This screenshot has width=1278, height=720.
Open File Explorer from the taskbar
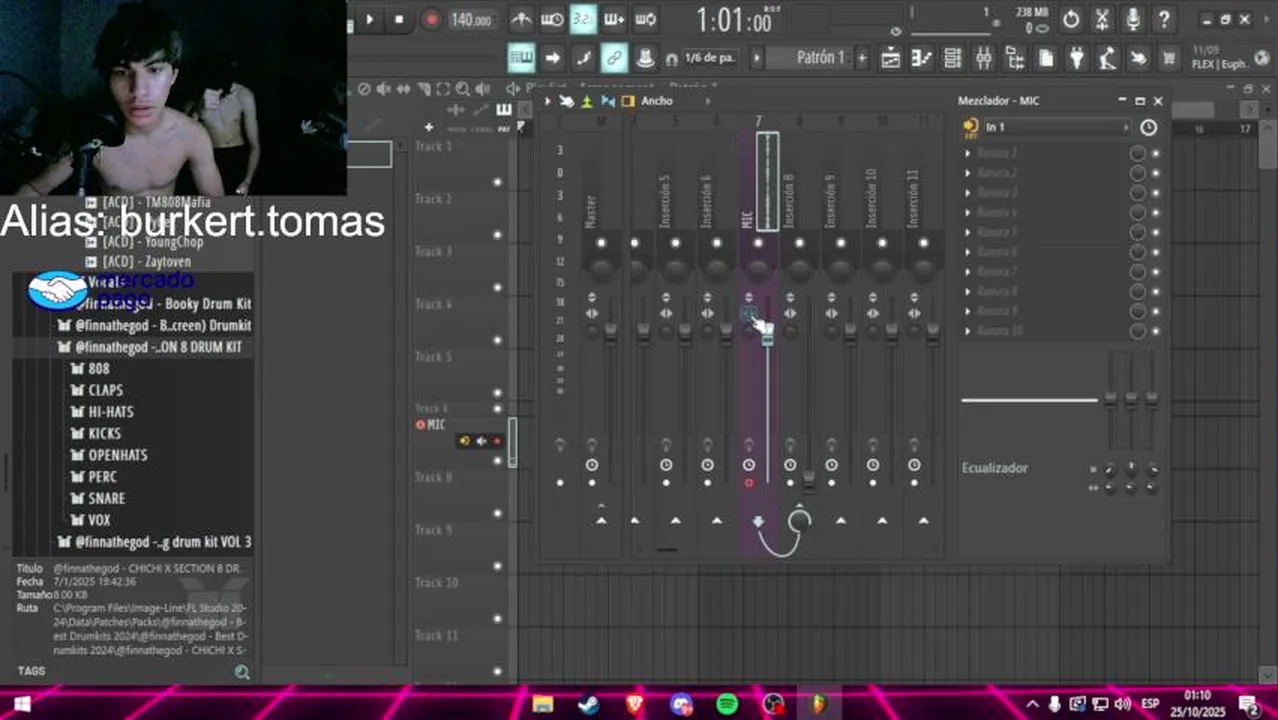tap(543, 704)
